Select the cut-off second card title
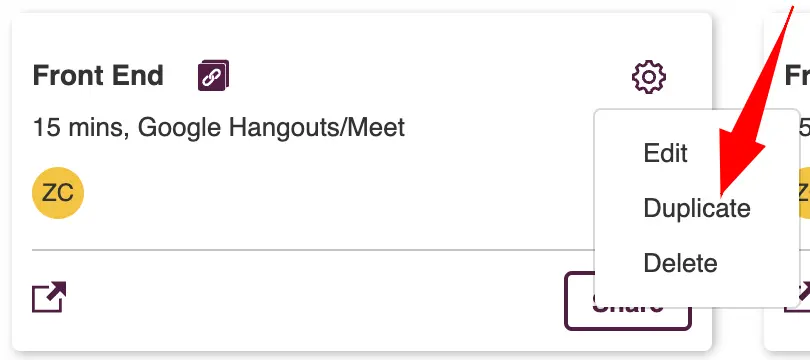Screen dimensions: 810x360 [797, 75]
